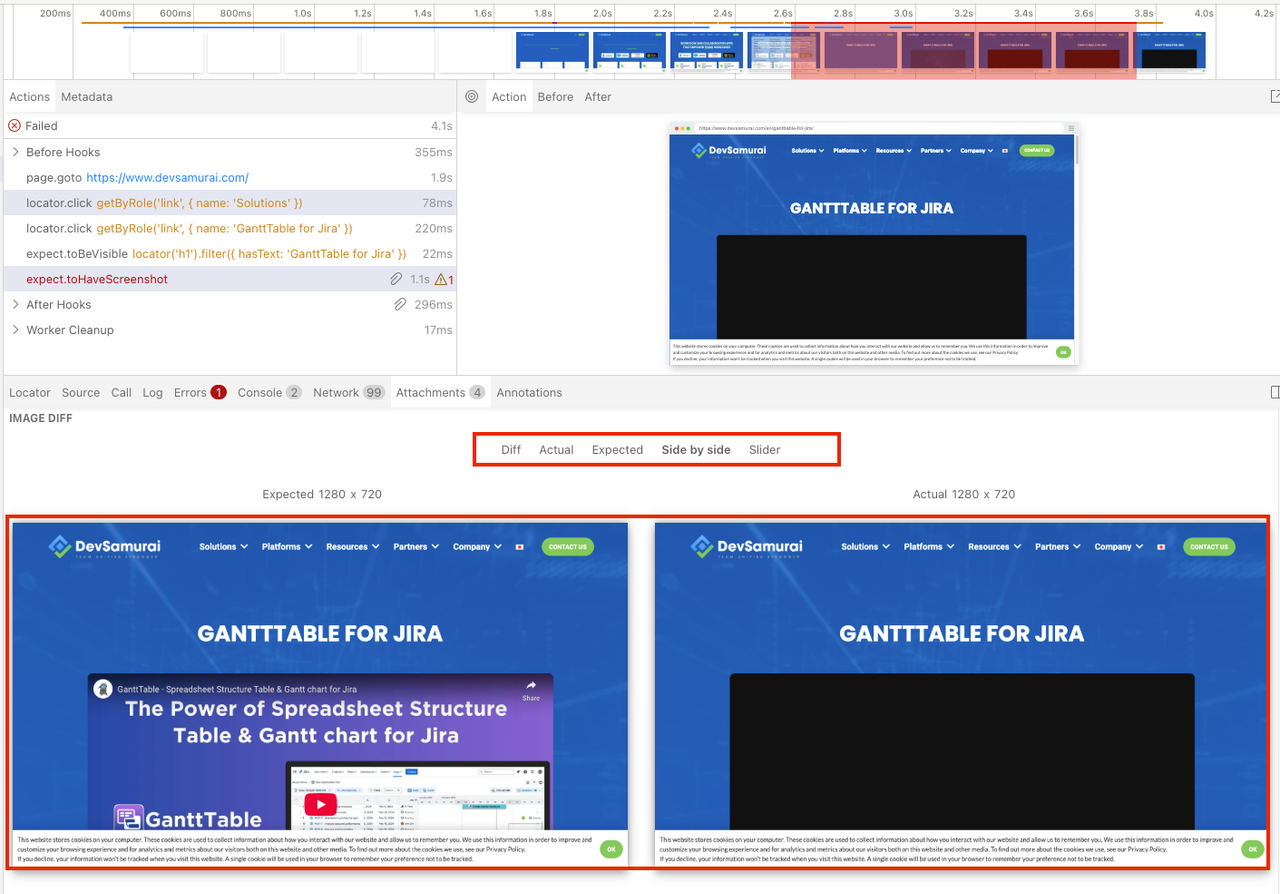Open Partners dropdown in Actual image
Screen dimensions: 1280x894
[x=1058, y=547]
